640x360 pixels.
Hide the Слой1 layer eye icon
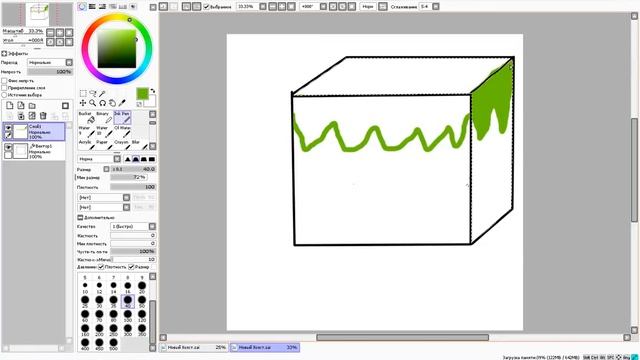pyautogui.click(x=8, y=127)
